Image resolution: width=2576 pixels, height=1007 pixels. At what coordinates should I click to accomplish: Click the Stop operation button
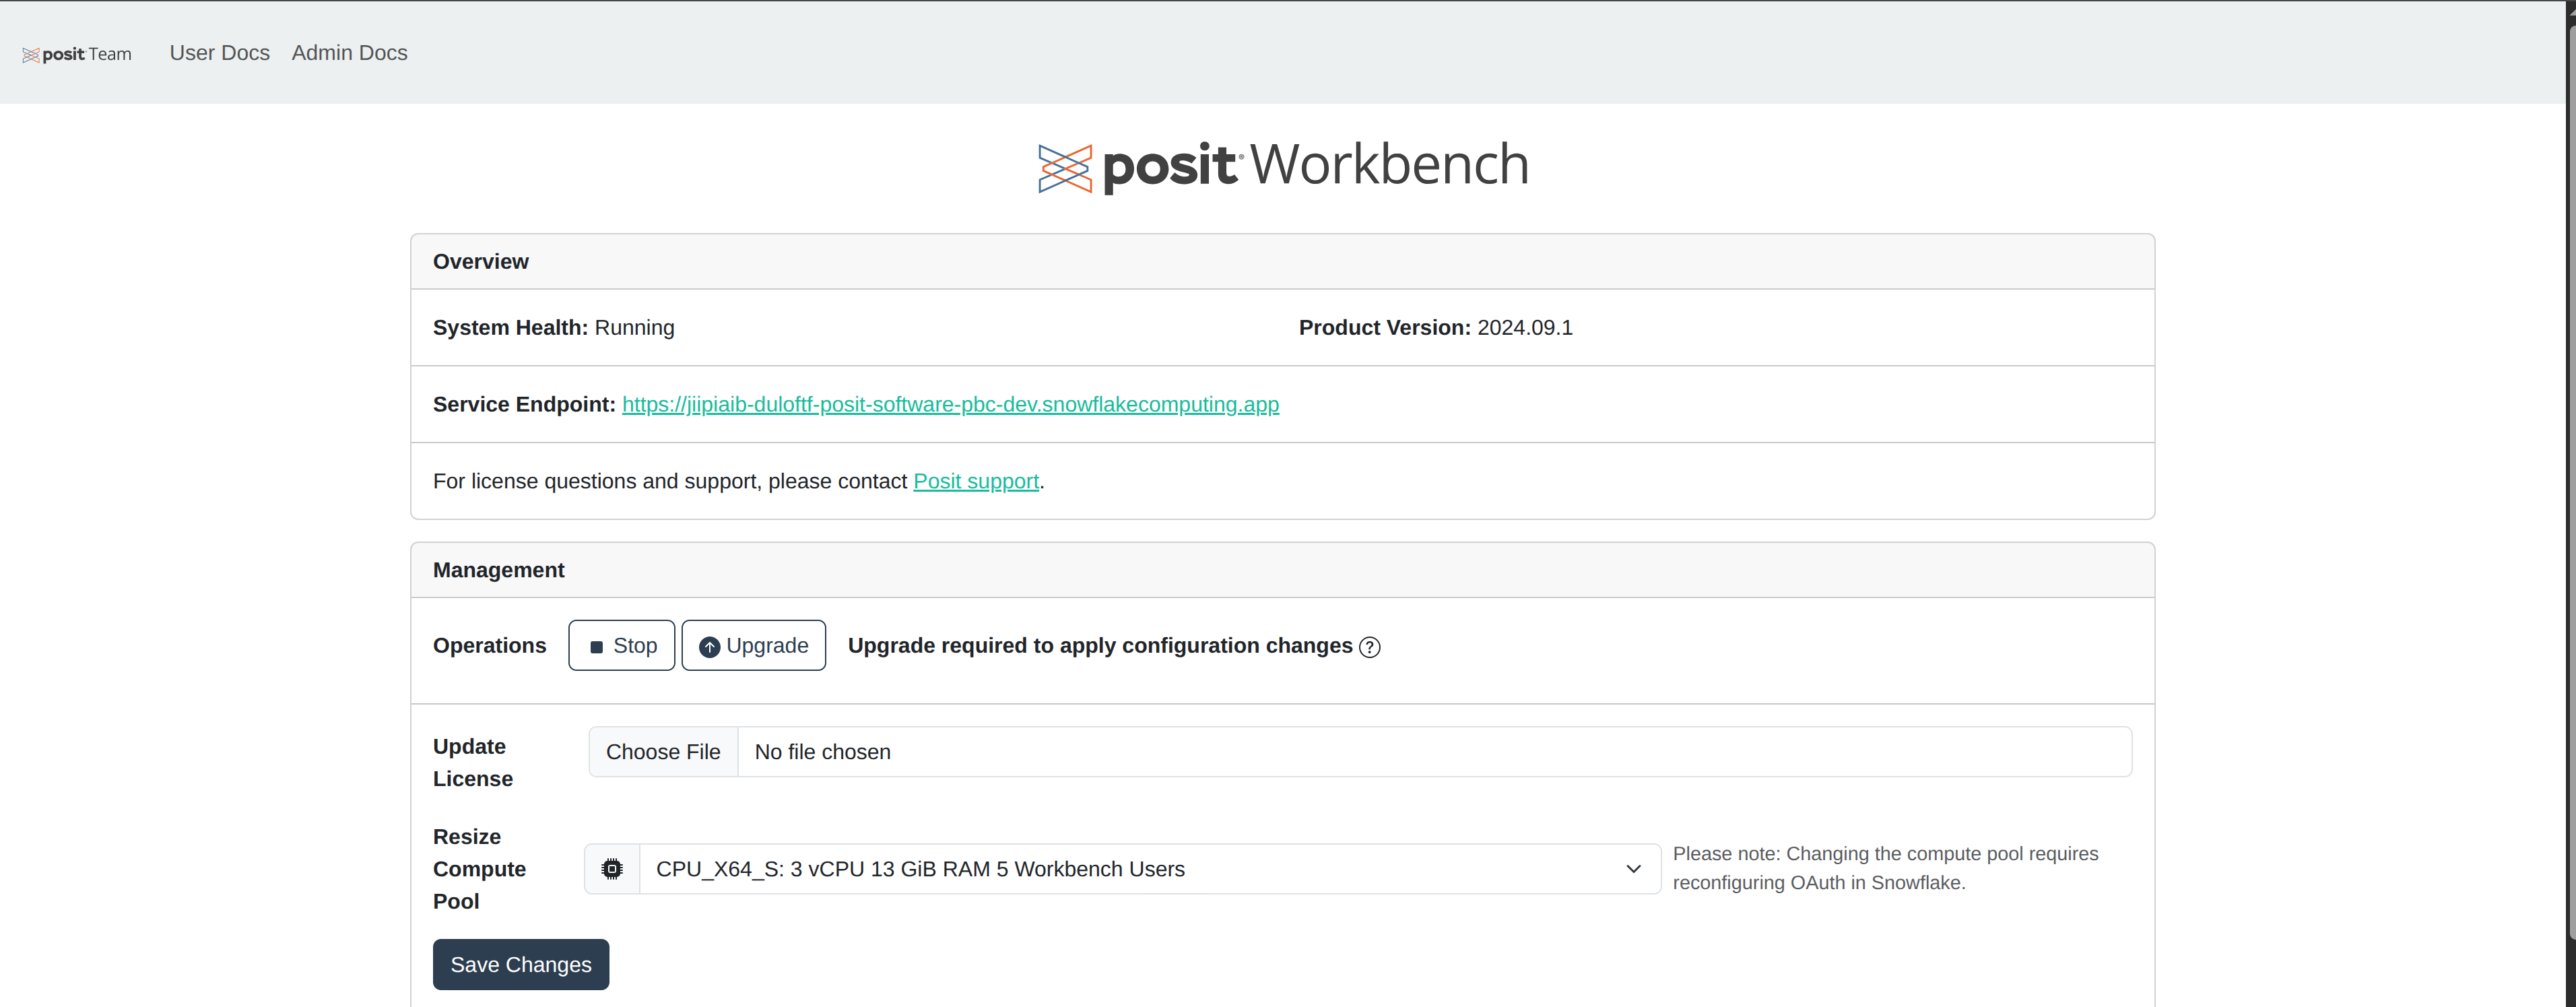[622, 646]
